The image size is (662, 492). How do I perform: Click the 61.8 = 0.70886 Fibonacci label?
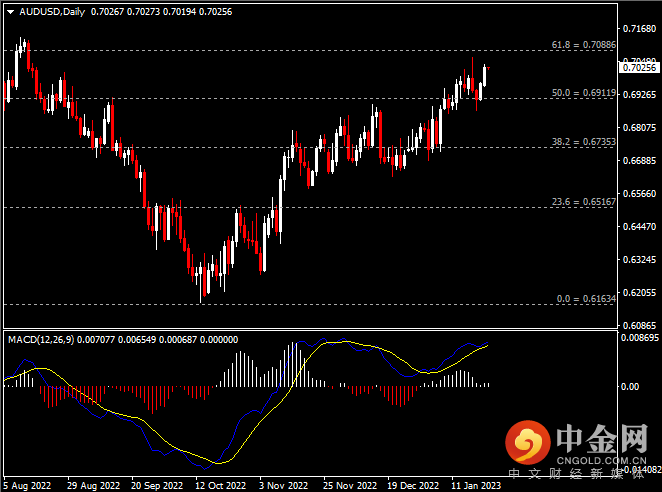[x=583, y=45]
